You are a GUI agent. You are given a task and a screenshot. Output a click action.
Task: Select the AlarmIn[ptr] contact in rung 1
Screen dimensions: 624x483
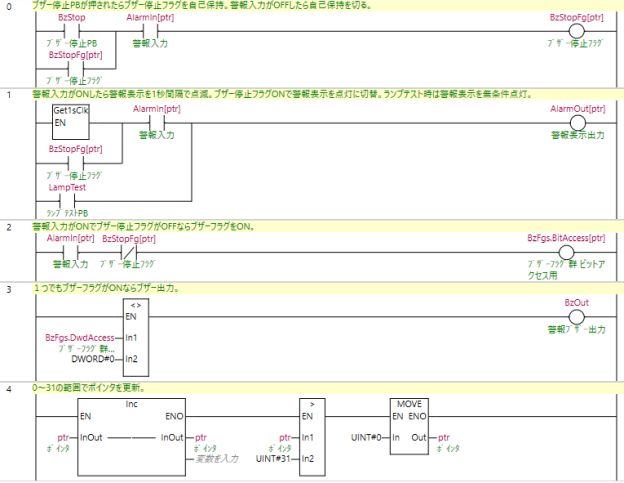pos(157,123)
